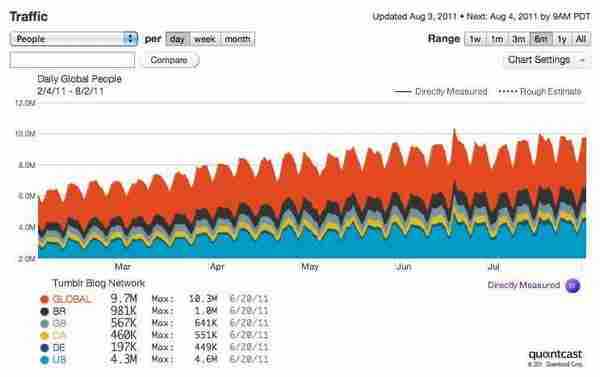This screenshot has height=377, width=600.
Task: Expand the Chart Settings menu
Action: pyautogui.click(x=545, y=60)
